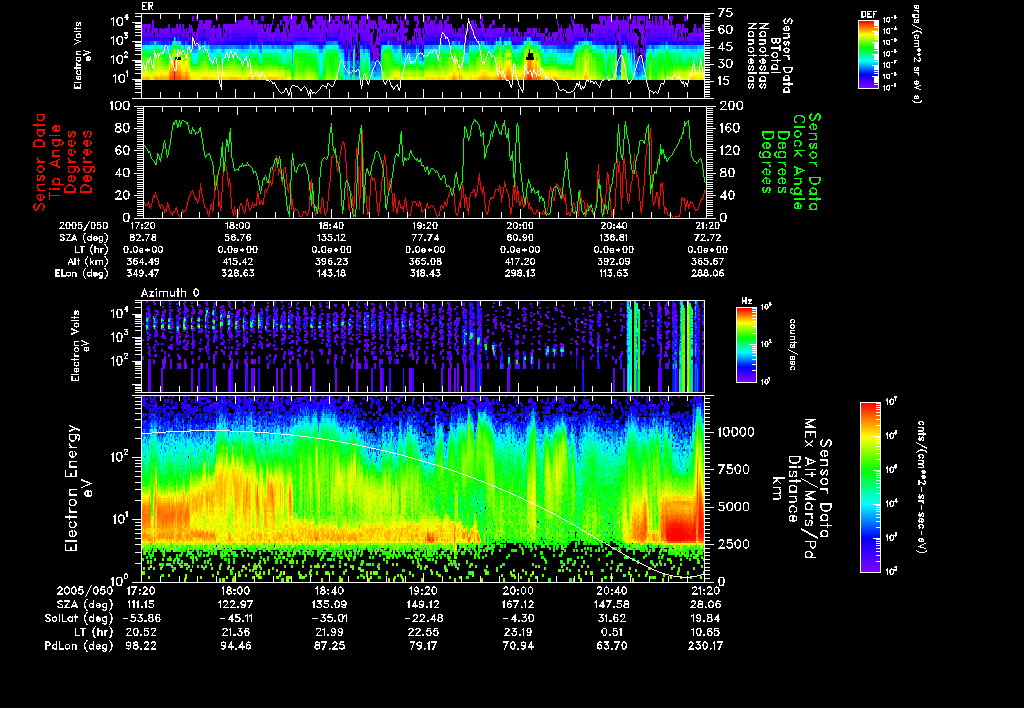Click the DEF color scale bar
The height and width of the screenshot is (708, 1024).
pos(868,54)
